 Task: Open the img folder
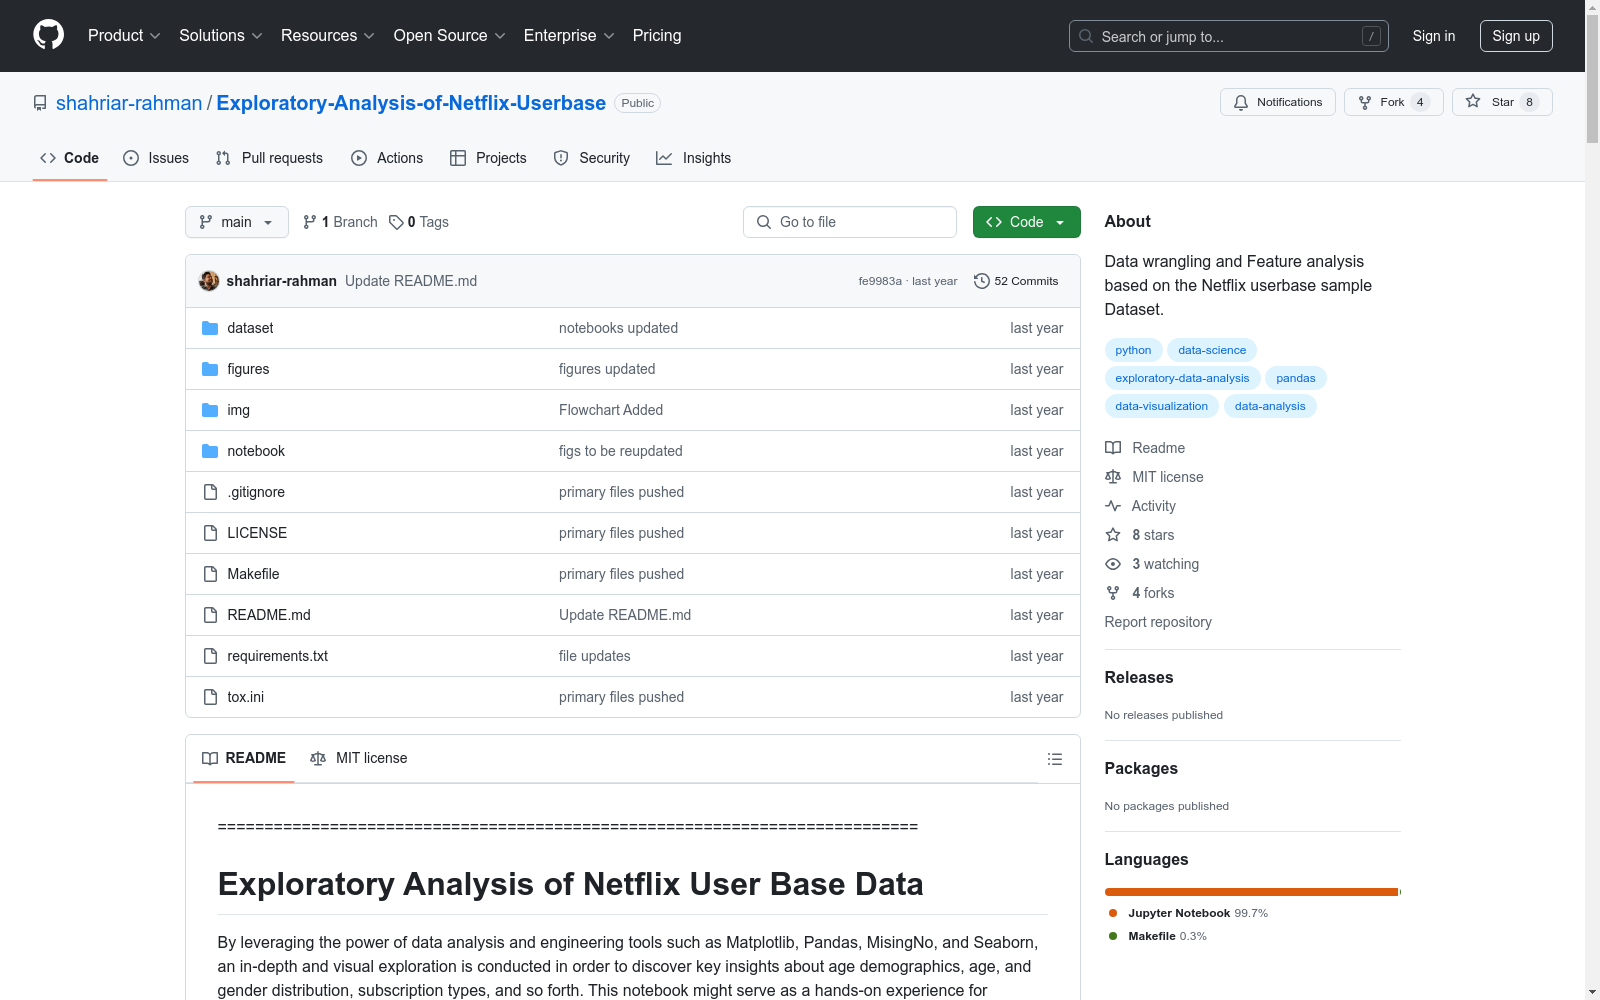pyautogui.click(x=238, y=410)
